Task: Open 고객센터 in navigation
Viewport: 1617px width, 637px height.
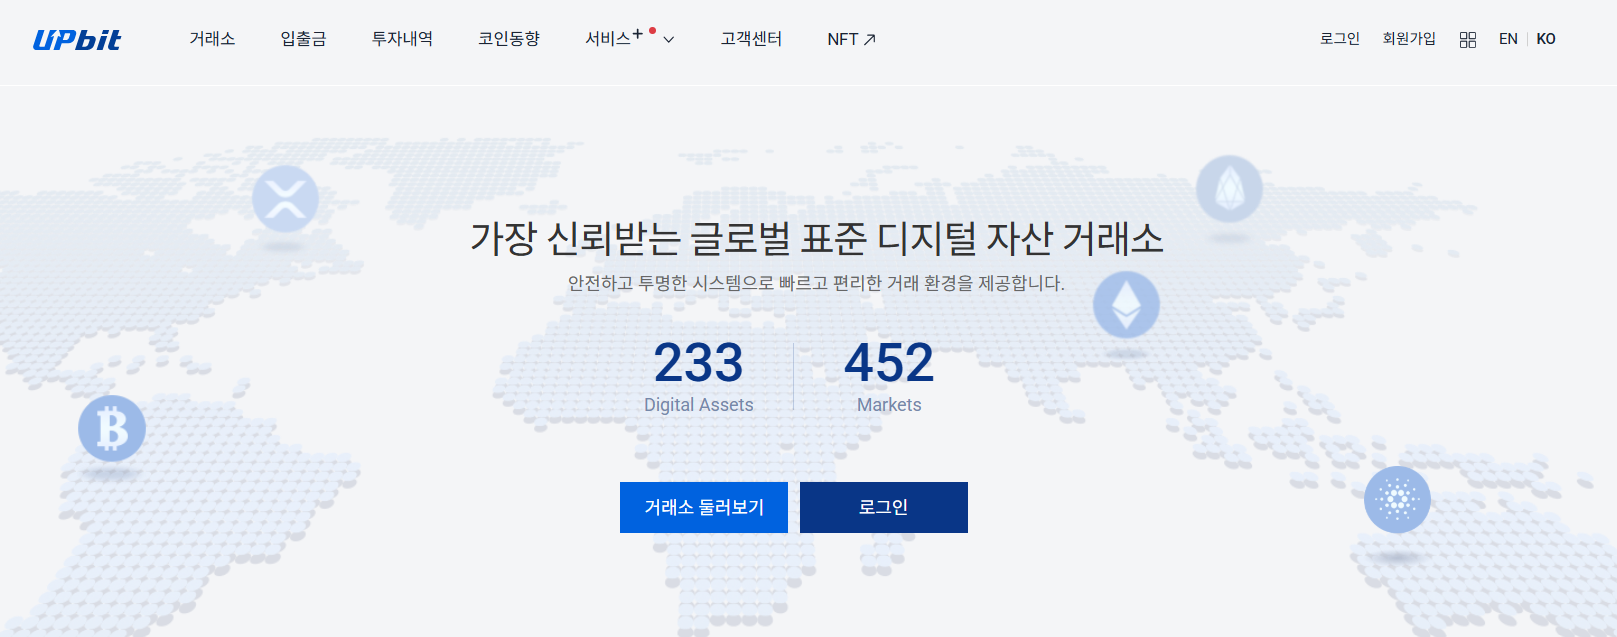Action: click(x=751, y=39)
